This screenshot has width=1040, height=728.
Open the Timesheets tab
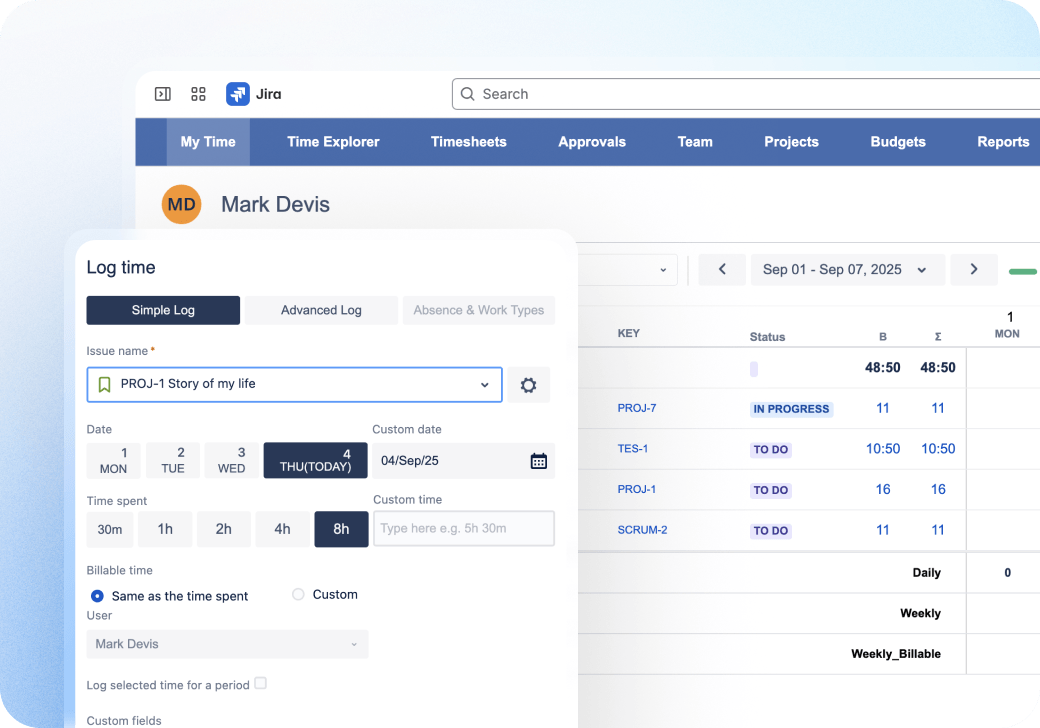pyautogui.click(x=469, y=142)
